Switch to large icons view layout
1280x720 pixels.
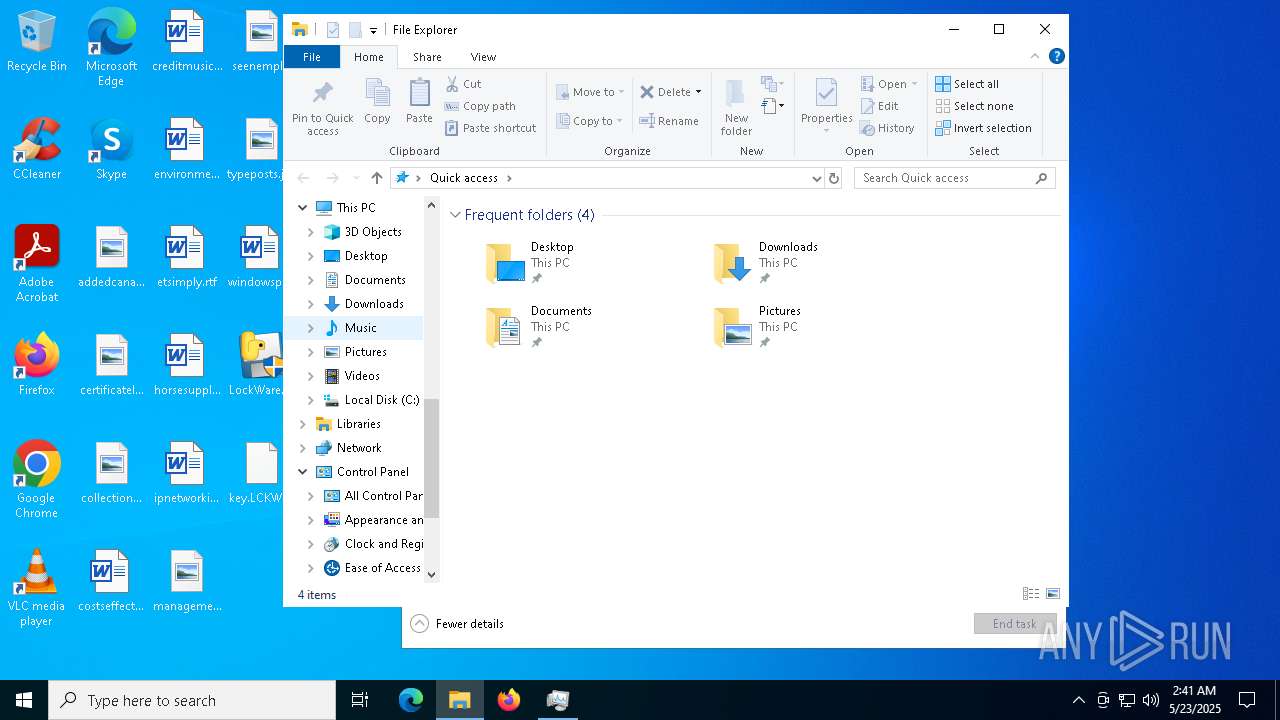tap(1052, 594)
